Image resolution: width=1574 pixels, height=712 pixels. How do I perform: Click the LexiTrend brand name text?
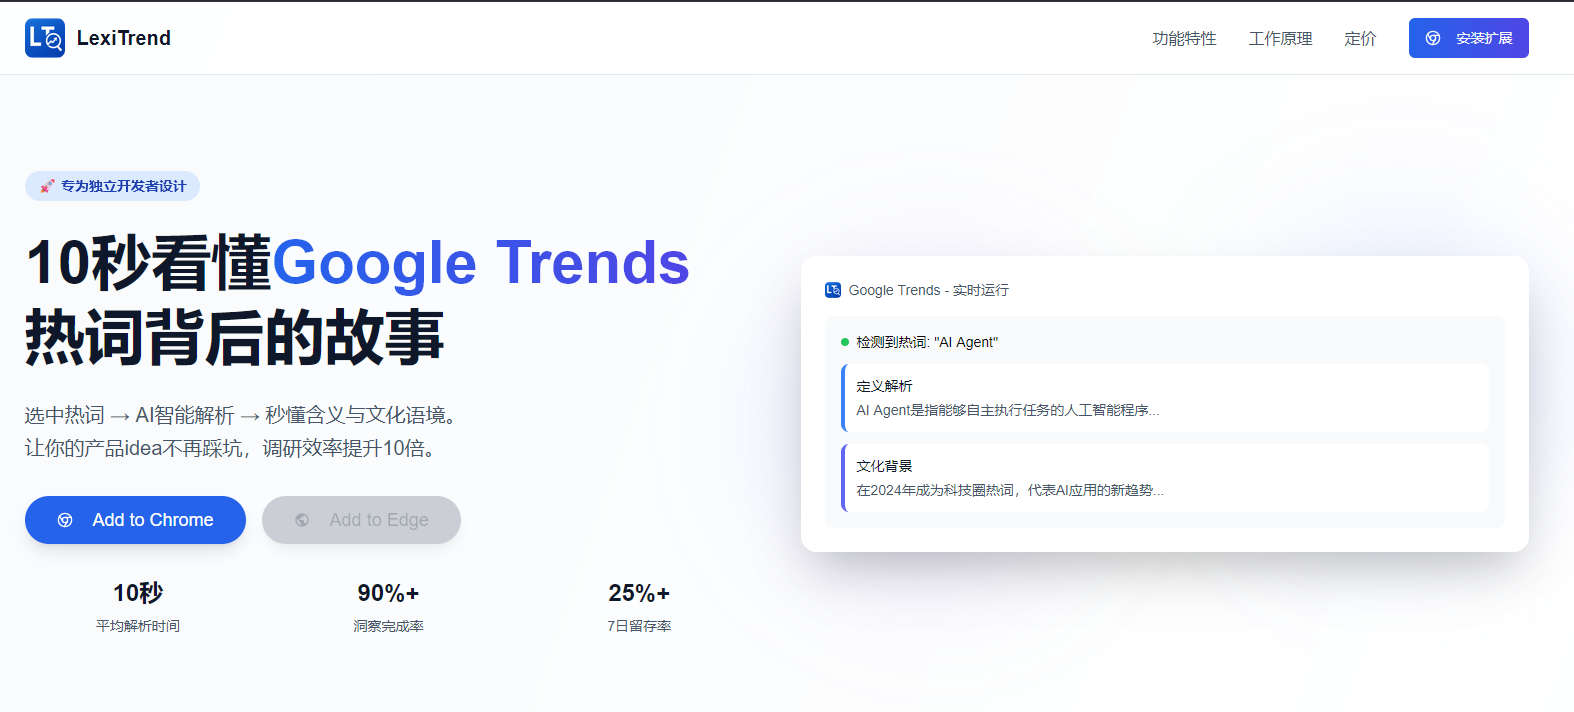pos(124,38)
